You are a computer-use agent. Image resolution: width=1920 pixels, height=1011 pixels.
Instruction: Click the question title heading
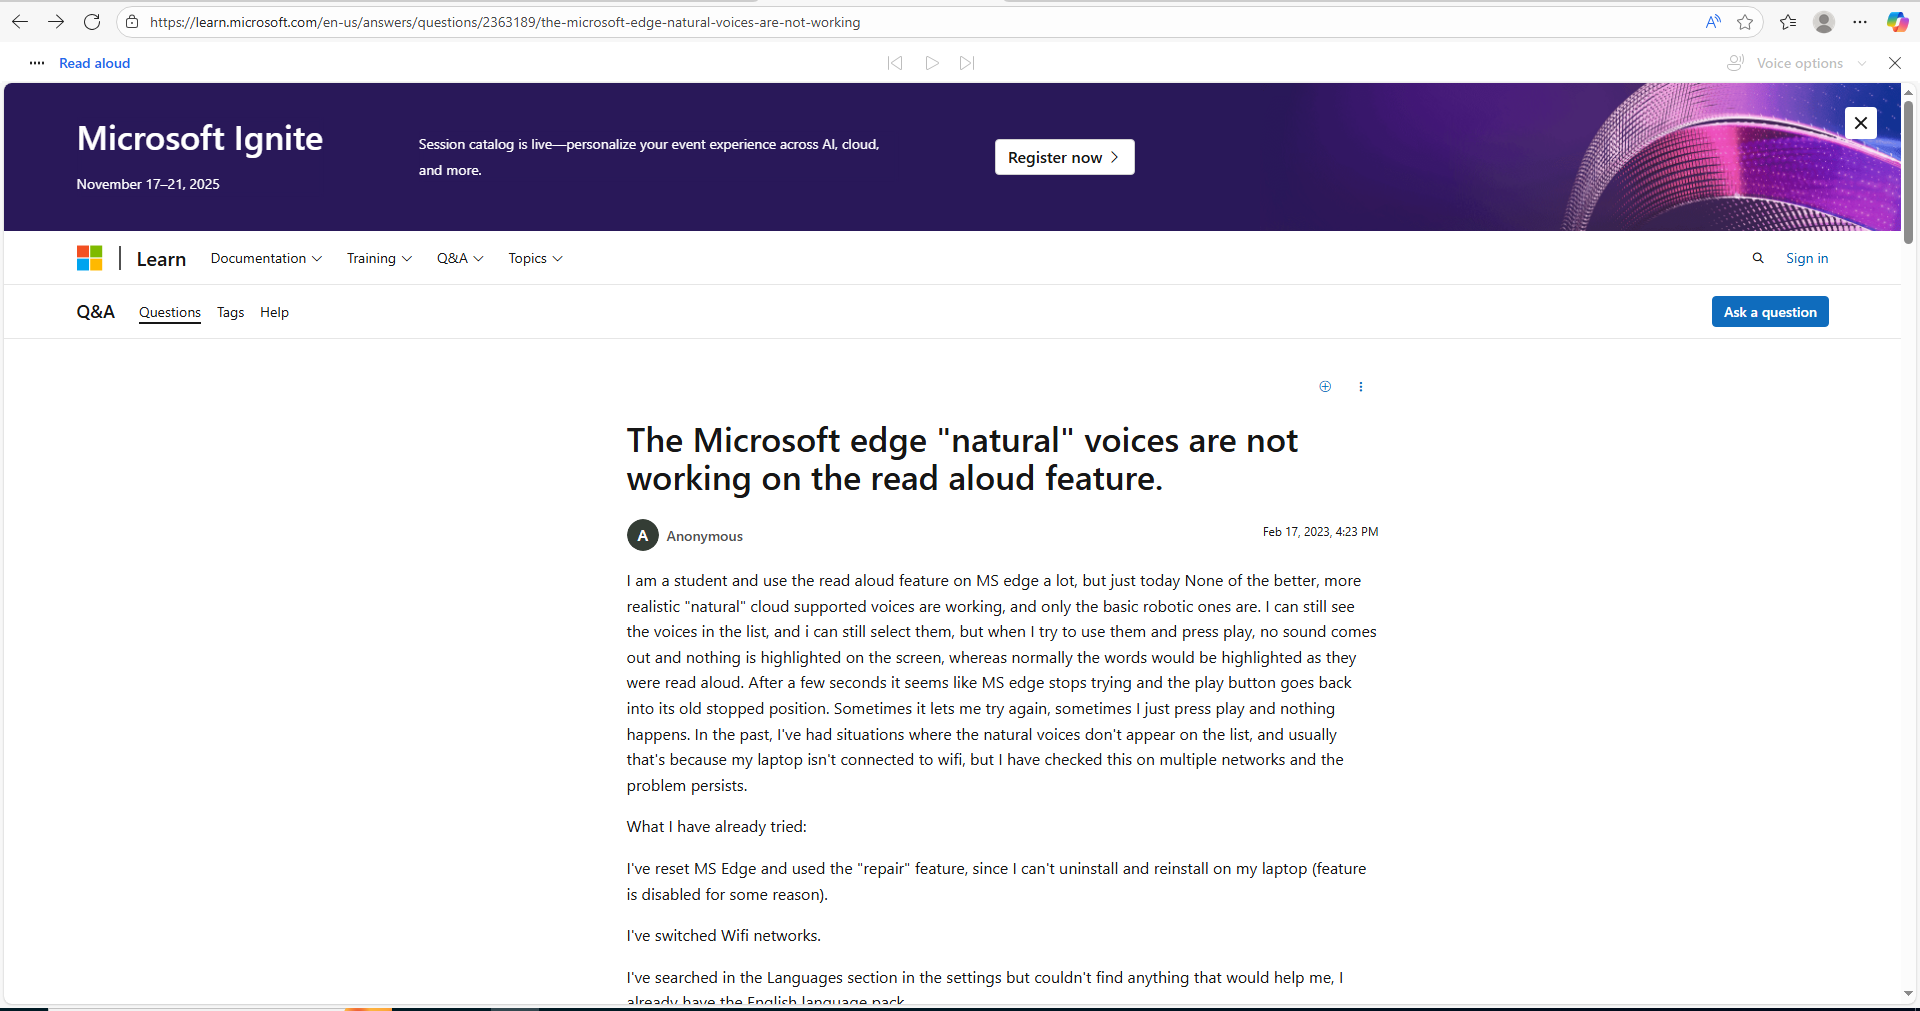click(x=962, y=459)
